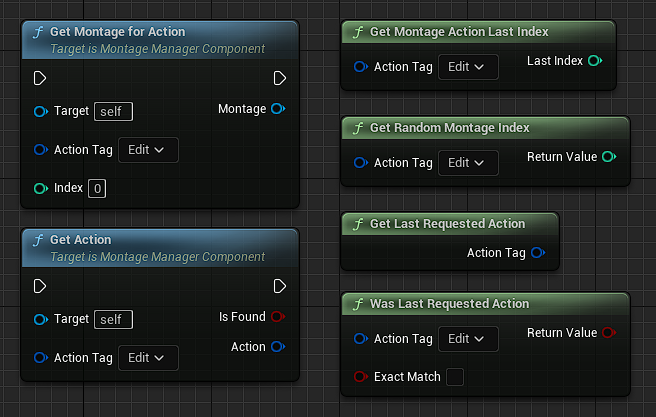Click the Index input pin
The image size is (656, 417).
(x=40, y=188)
